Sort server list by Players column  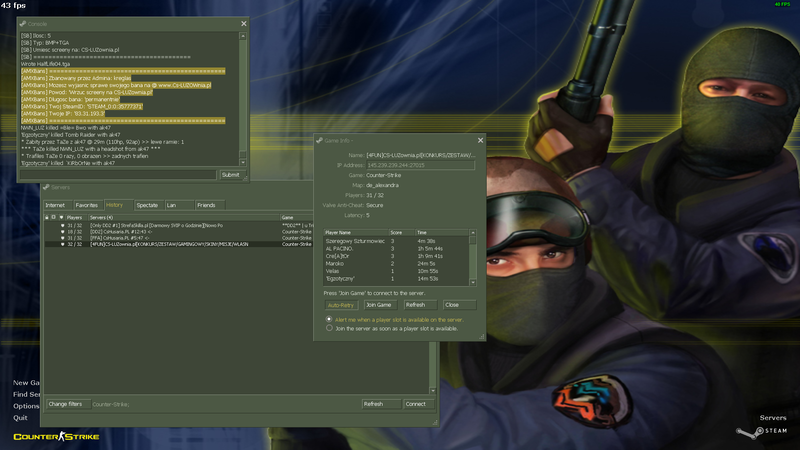tap(74, 217)
